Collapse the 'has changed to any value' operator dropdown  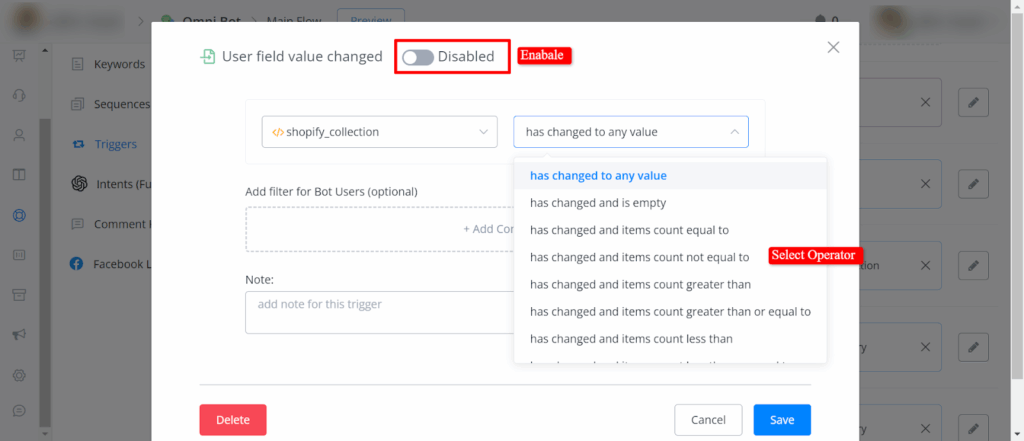pos(630,131)
